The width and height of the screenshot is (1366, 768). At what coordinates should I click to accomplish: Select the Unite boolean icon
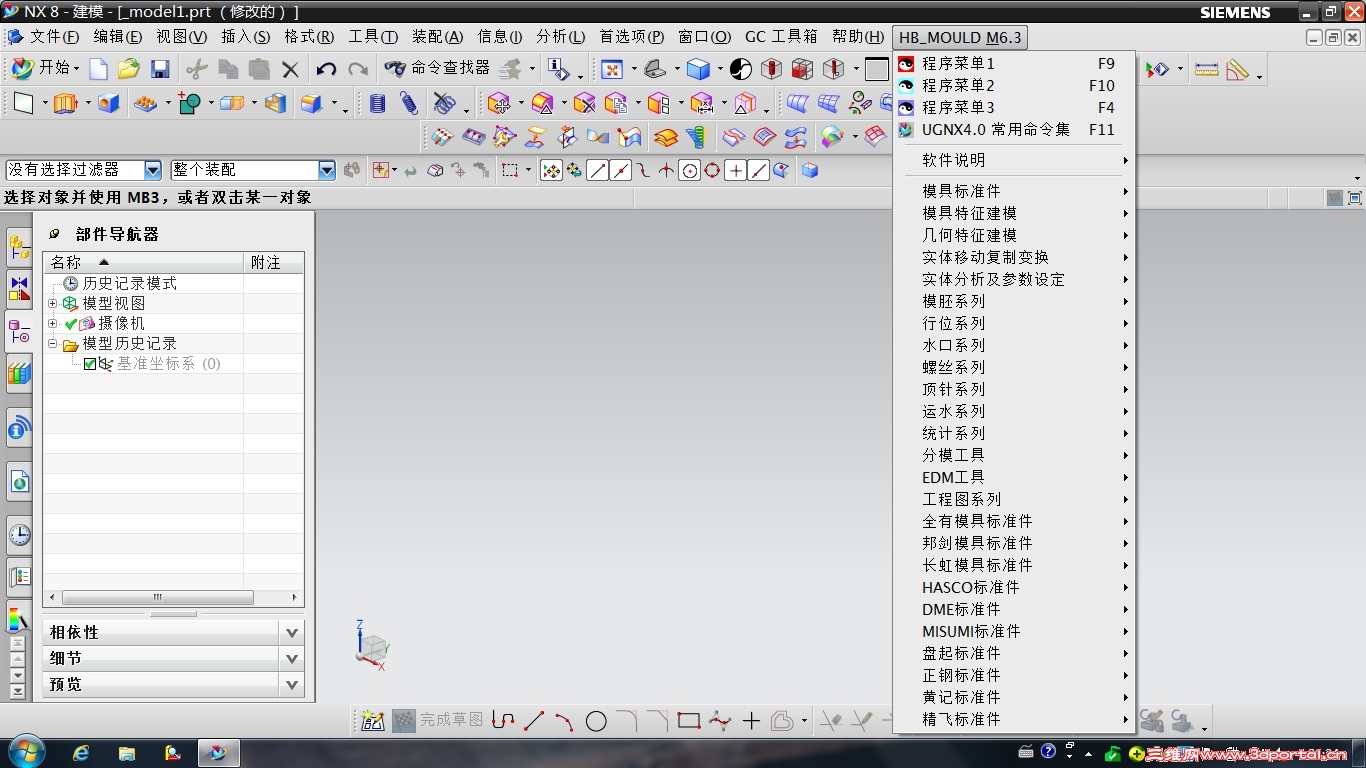[190, 103]
